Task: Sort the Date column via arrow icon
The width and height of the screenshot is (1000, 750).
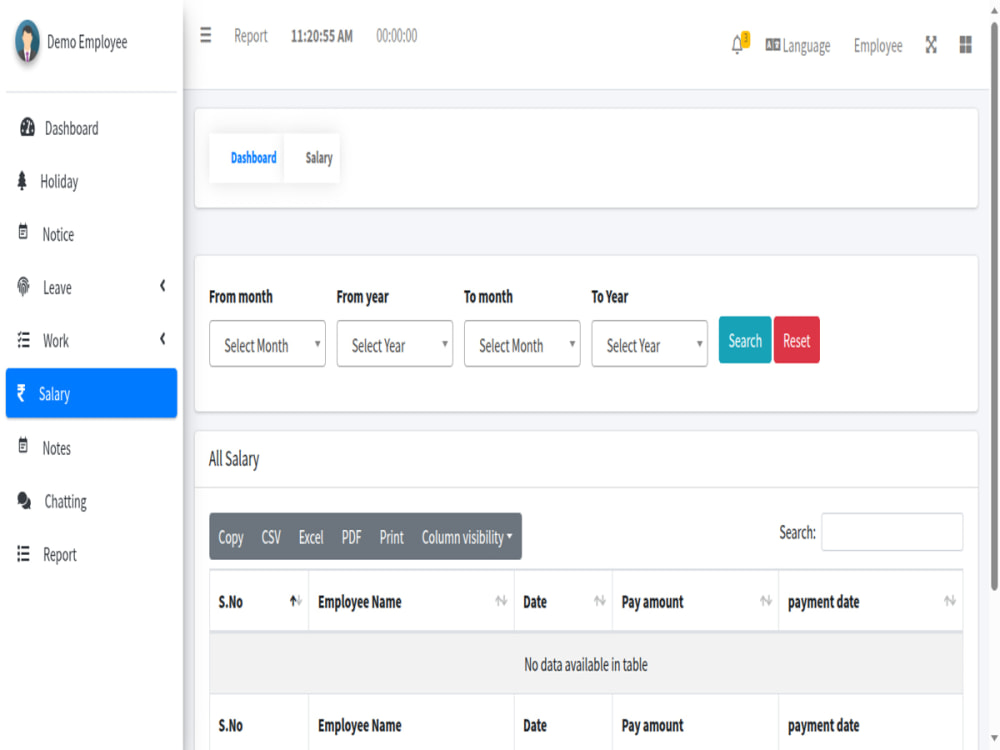Action: coord(599,601)
